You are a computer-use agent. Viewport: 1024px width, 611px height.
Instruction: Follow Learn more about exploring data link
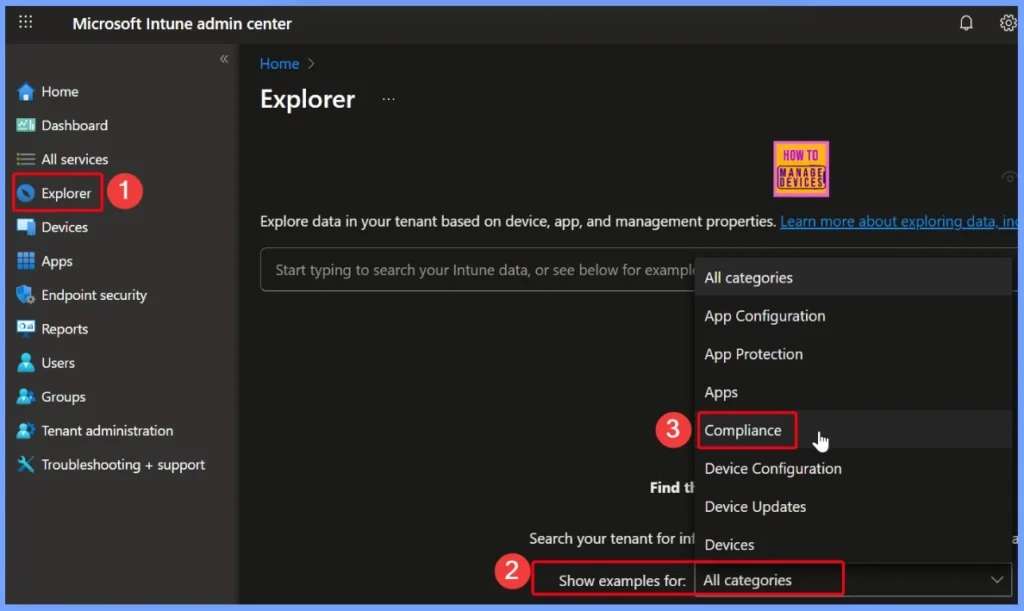[899, 221]
